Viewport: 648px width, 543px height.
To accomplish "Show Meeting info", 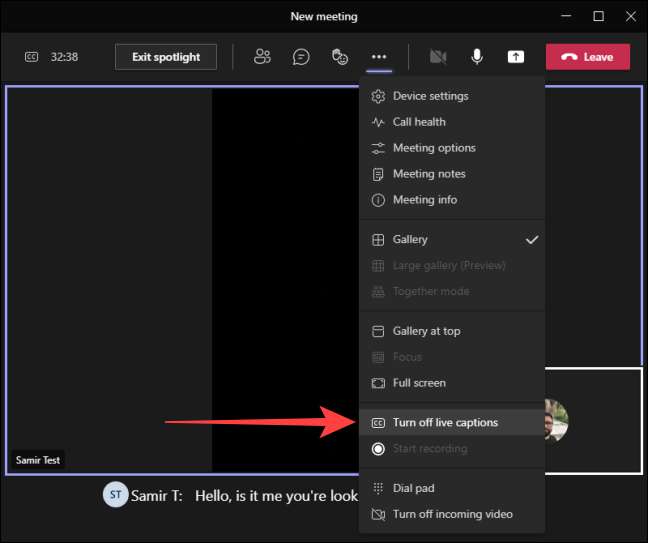I will point(424,200).
